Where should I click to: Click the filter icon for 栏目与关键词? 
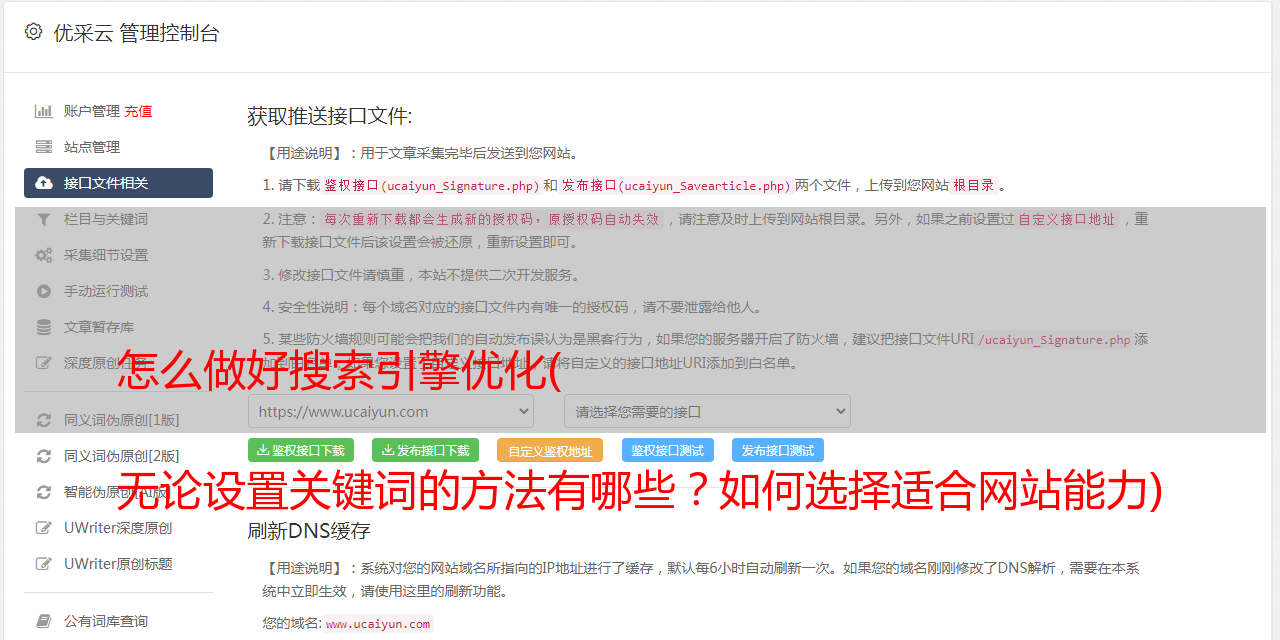[44, 219]
